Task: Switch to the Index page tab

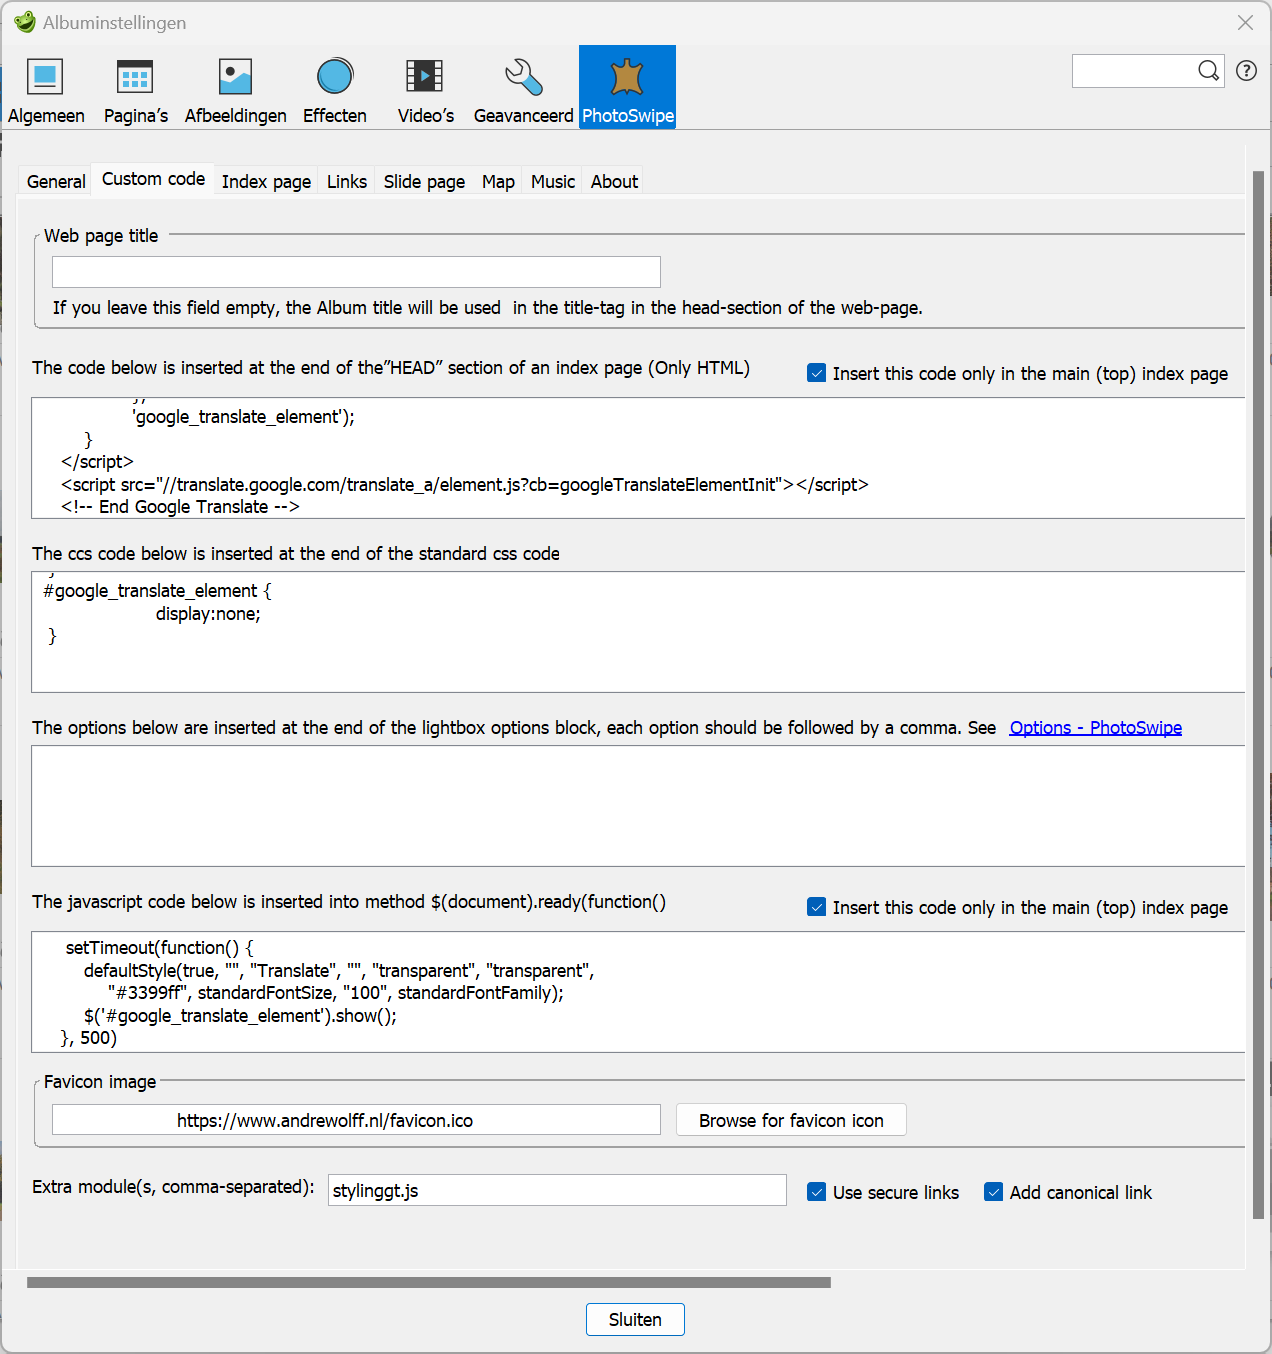Action: pos(266,181)
